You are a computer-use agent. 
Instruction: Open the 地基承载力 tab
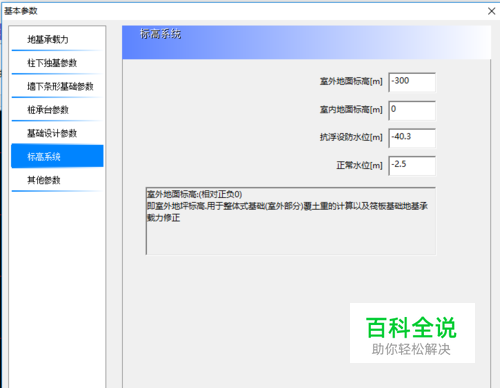pyautogui.click(x=57, y=40)
